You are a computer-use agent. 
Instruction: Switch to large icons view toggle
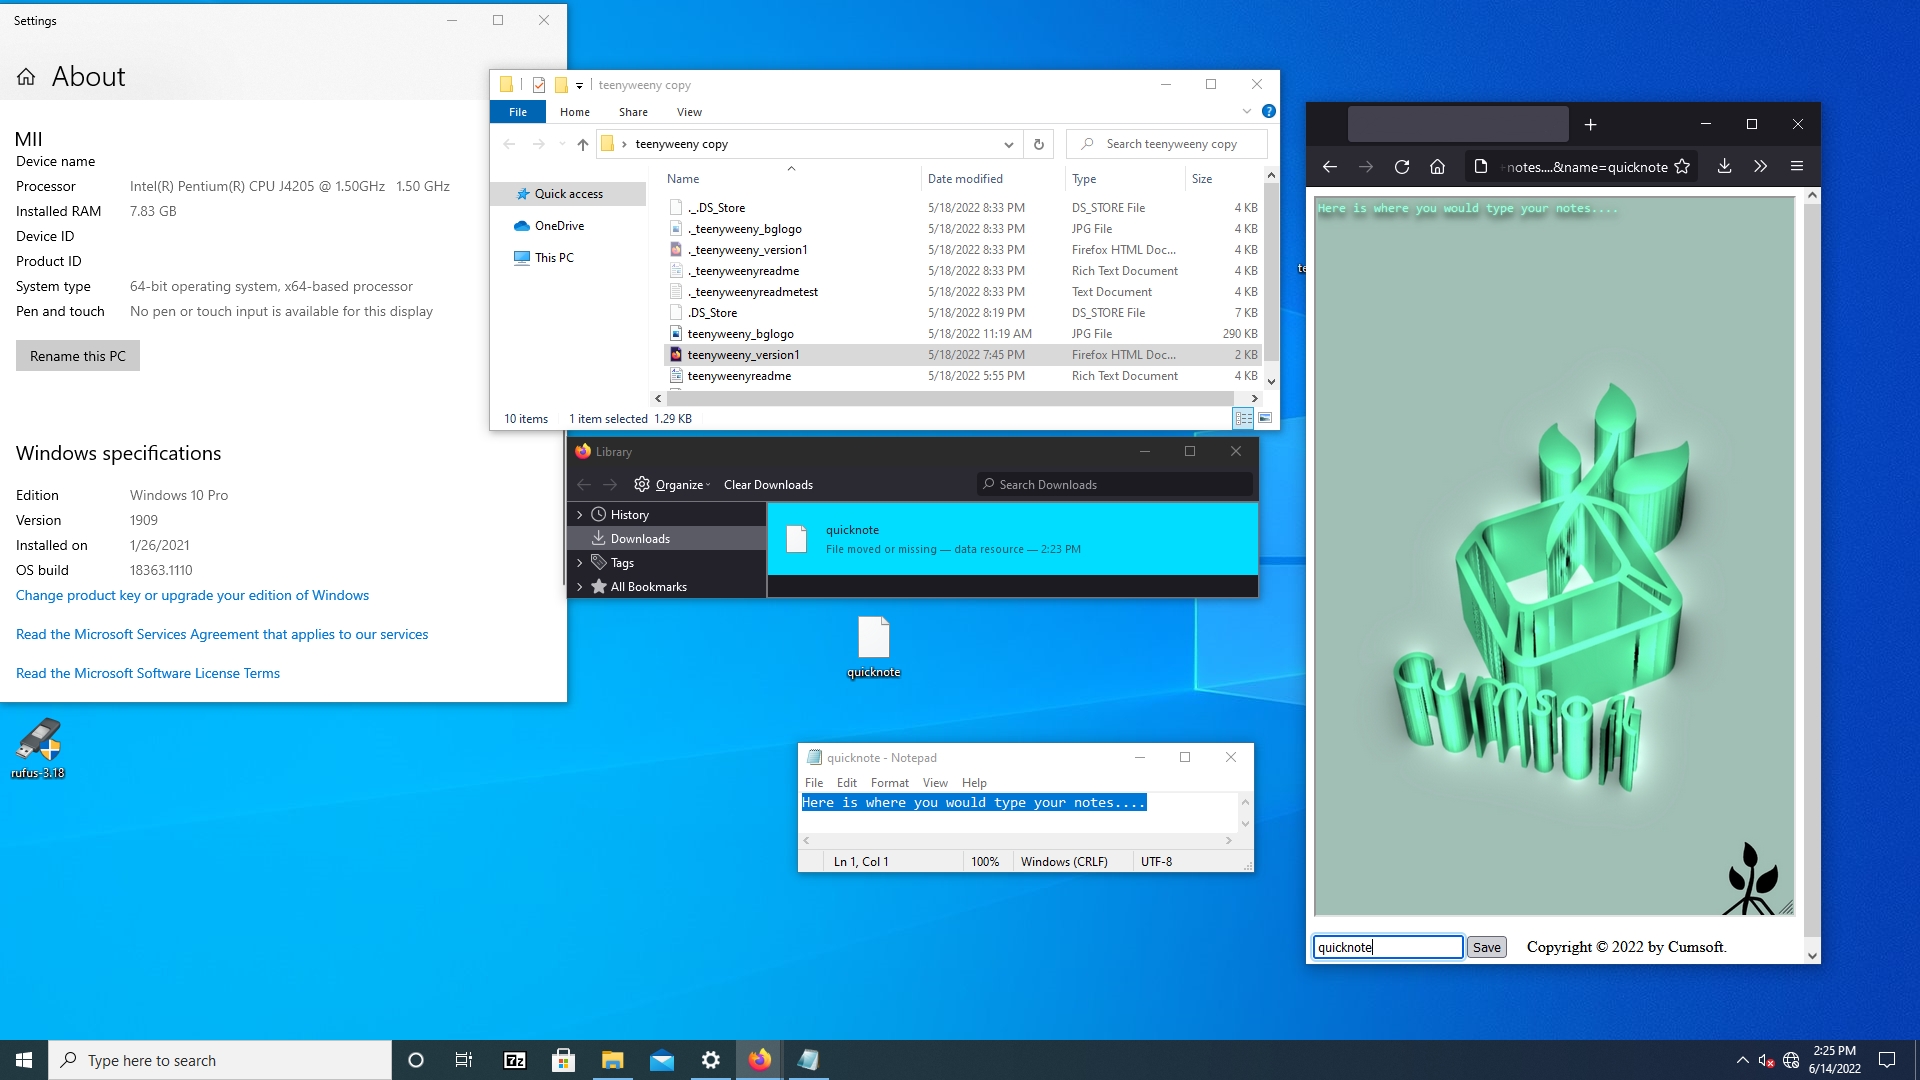coord(1265,418)
